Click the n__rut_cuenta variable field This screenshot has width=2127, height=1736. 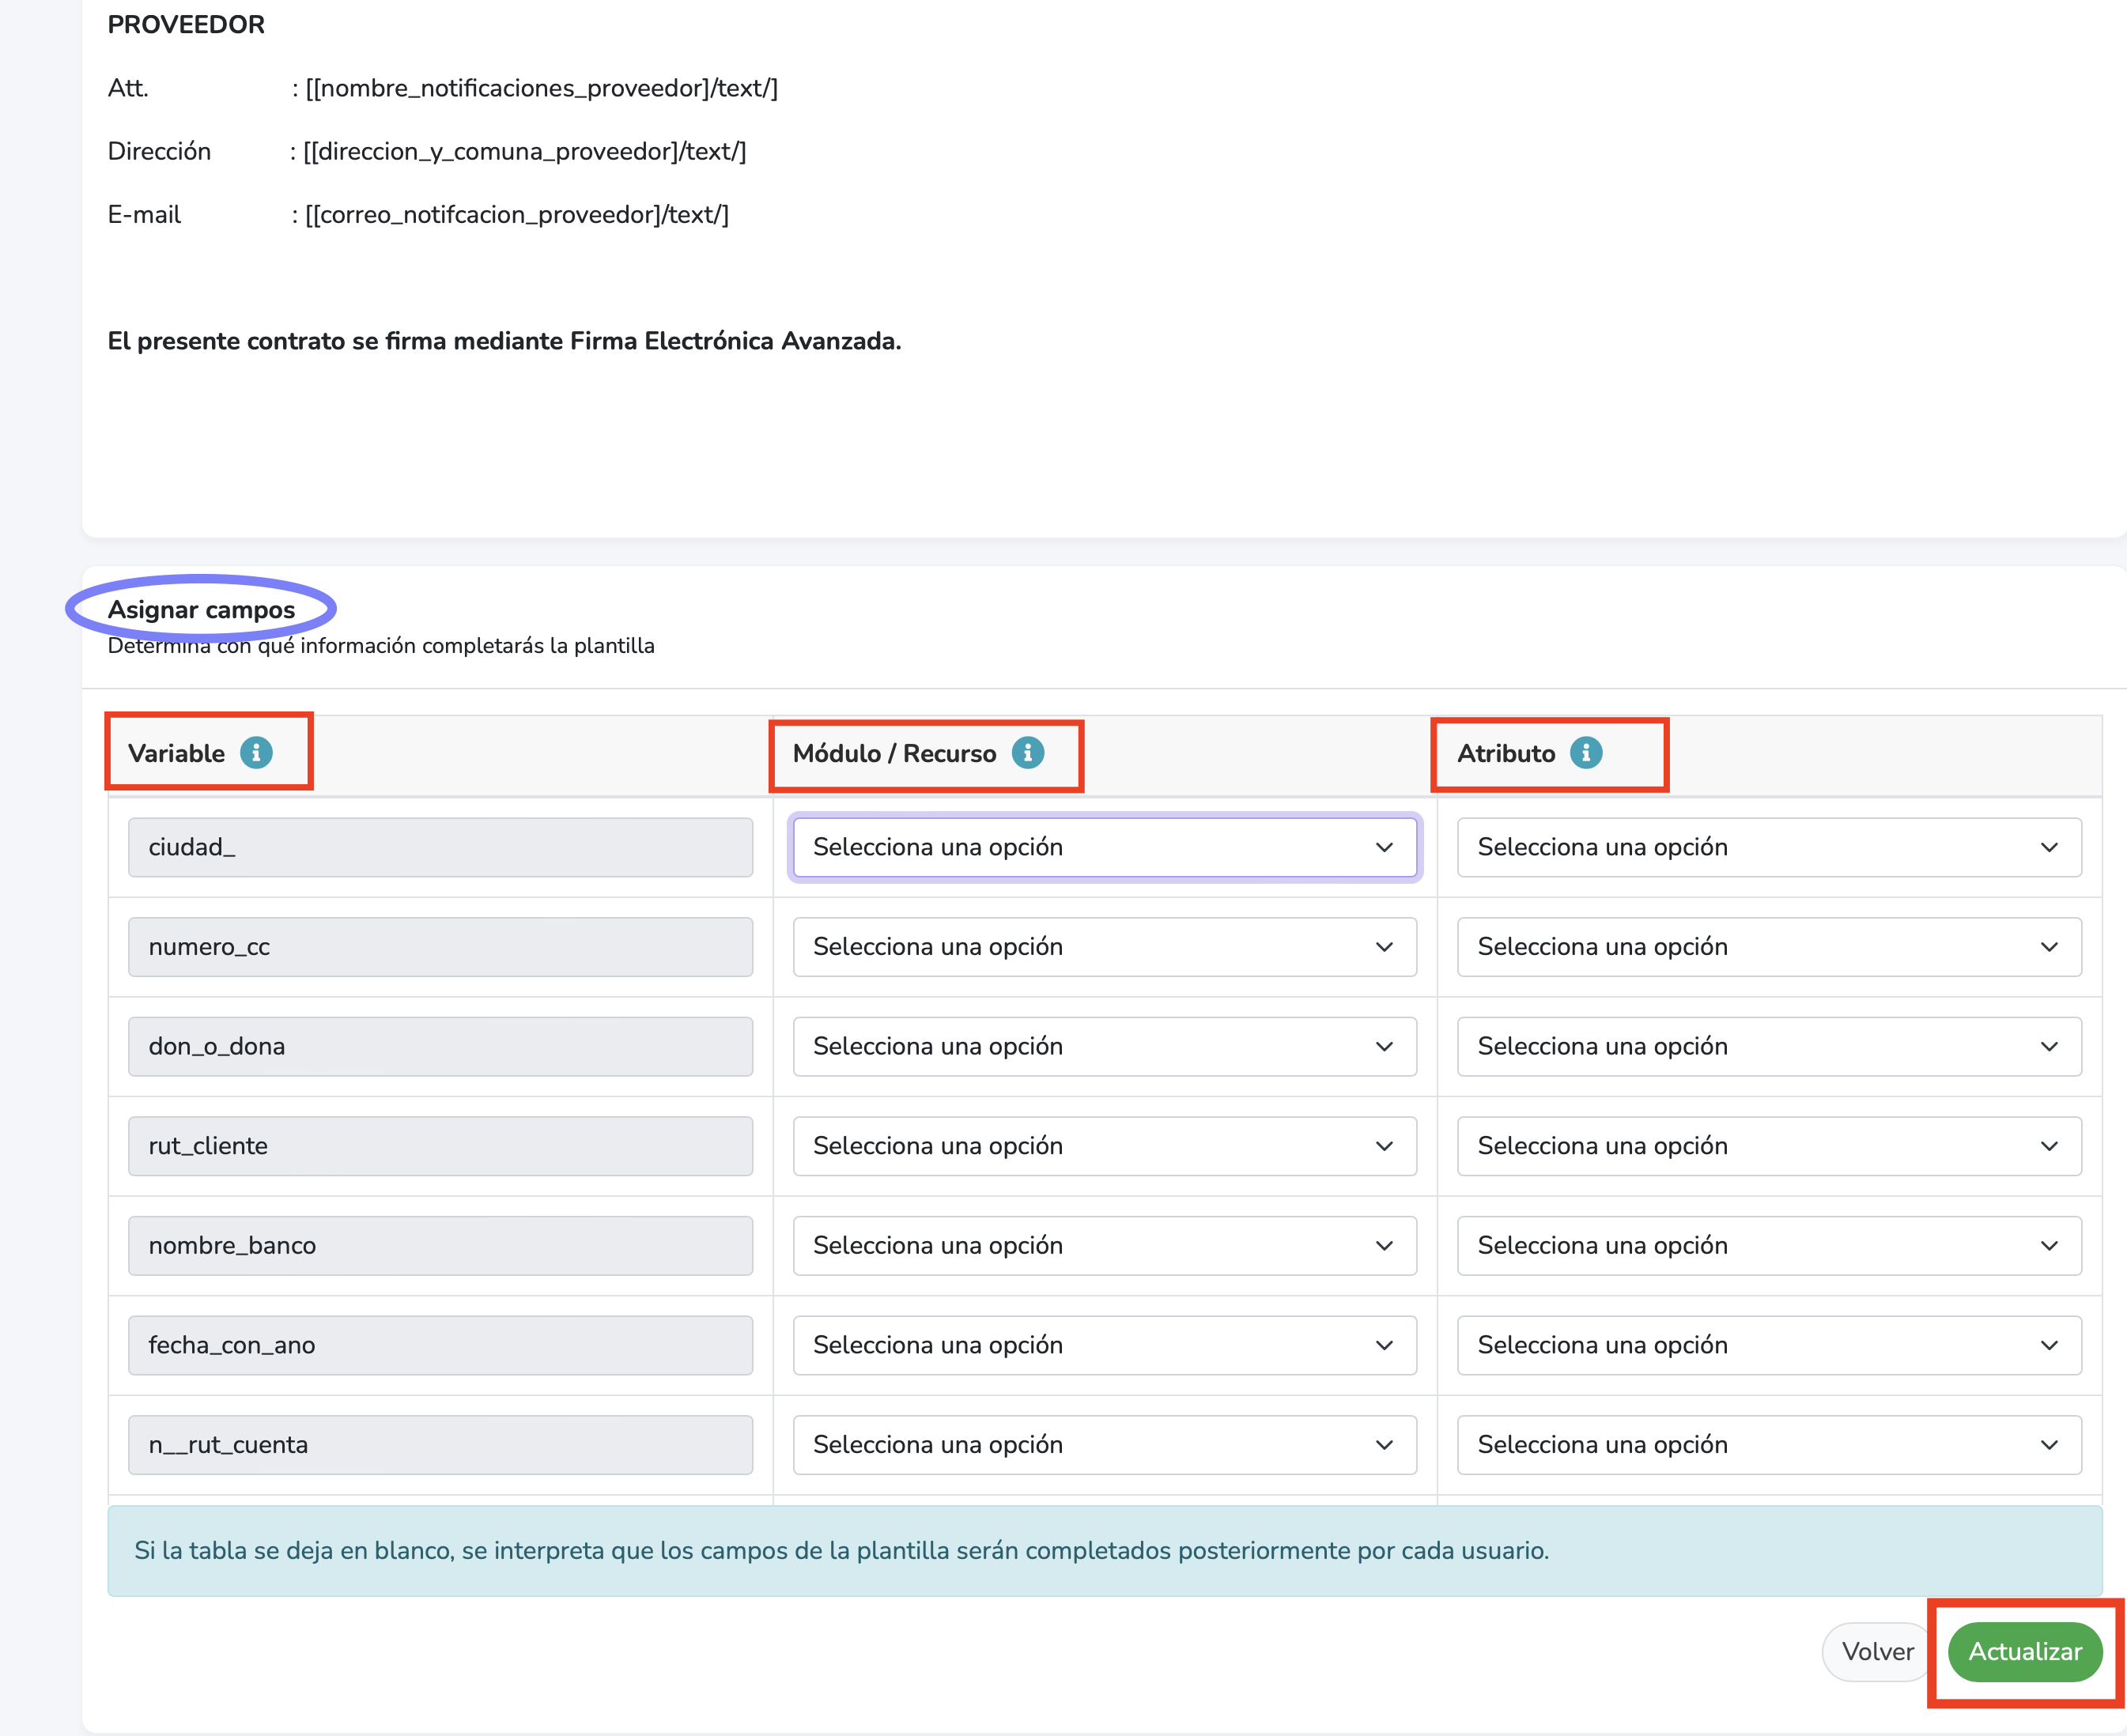(x=440, y=1445)
